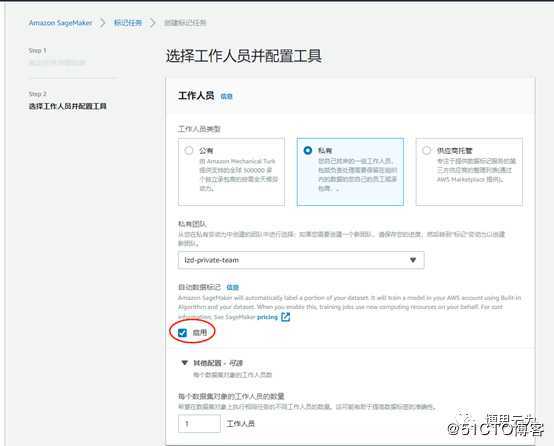Select the 私有 workforce radio button
Viewport: 554px width, 446px height.
(308, 150)
